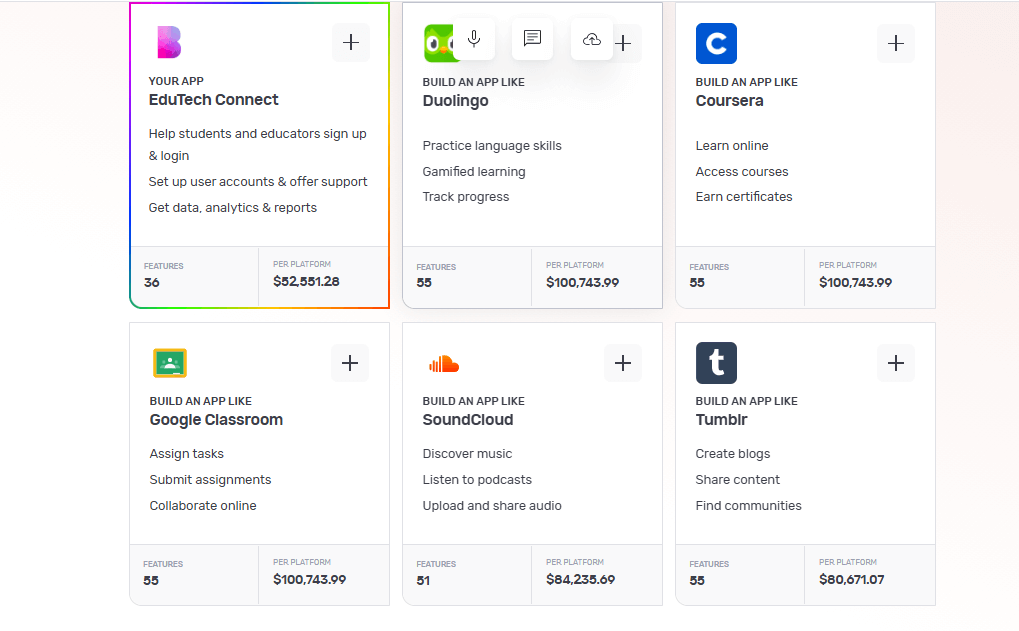Click the plus button on Google Classroom card
The height and width of the screenshot is (631, 1019).
pyautogui.click(x=350, y=363)
